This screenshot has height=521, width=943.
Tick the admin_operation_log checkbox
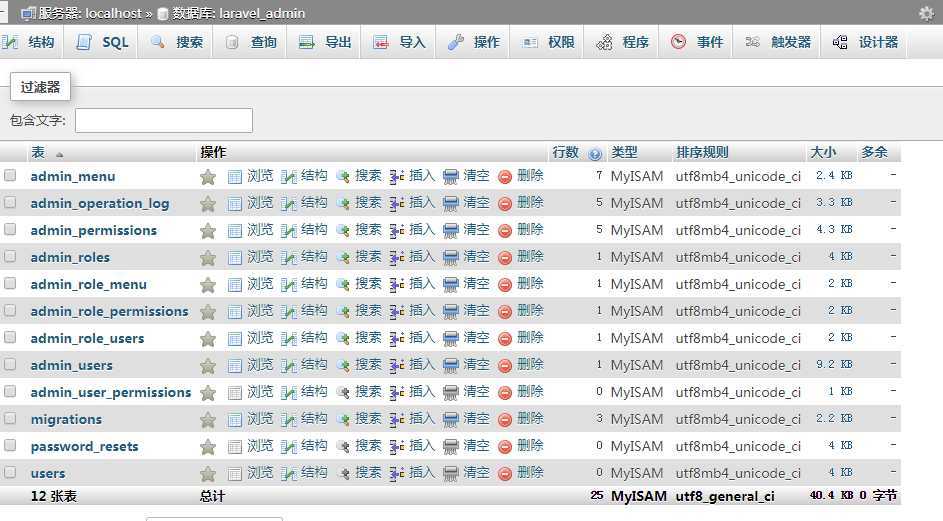click(10, 202)
